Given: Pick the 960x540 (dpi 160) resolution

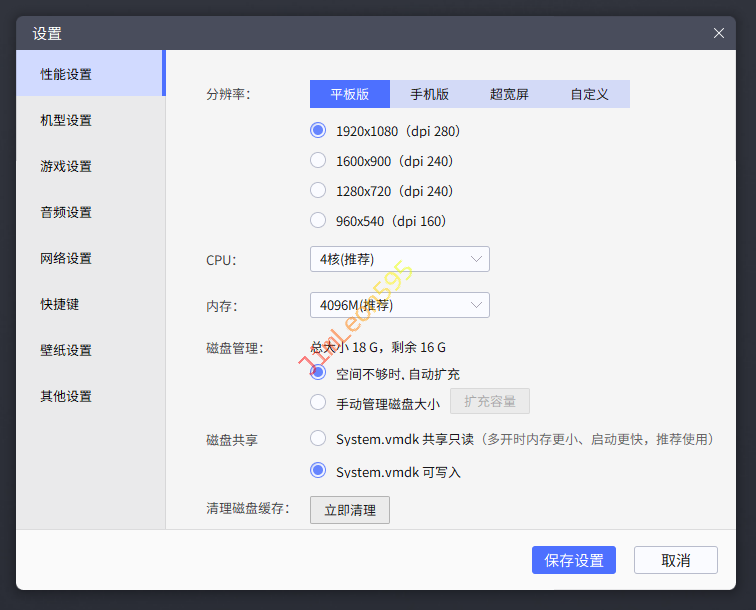Looking at the screenshot, I should pyautogui.click(x=318, y=220).
